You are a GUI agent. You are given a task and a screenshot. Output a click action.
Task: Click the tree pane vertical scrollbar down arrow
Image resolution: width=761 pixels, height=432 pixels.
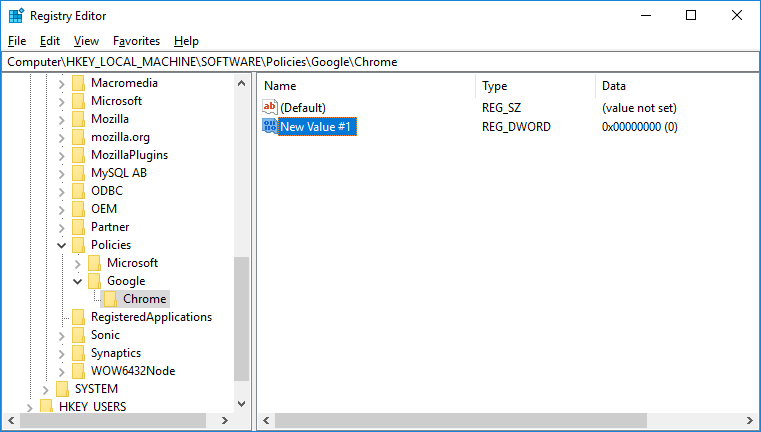[241, 403]
